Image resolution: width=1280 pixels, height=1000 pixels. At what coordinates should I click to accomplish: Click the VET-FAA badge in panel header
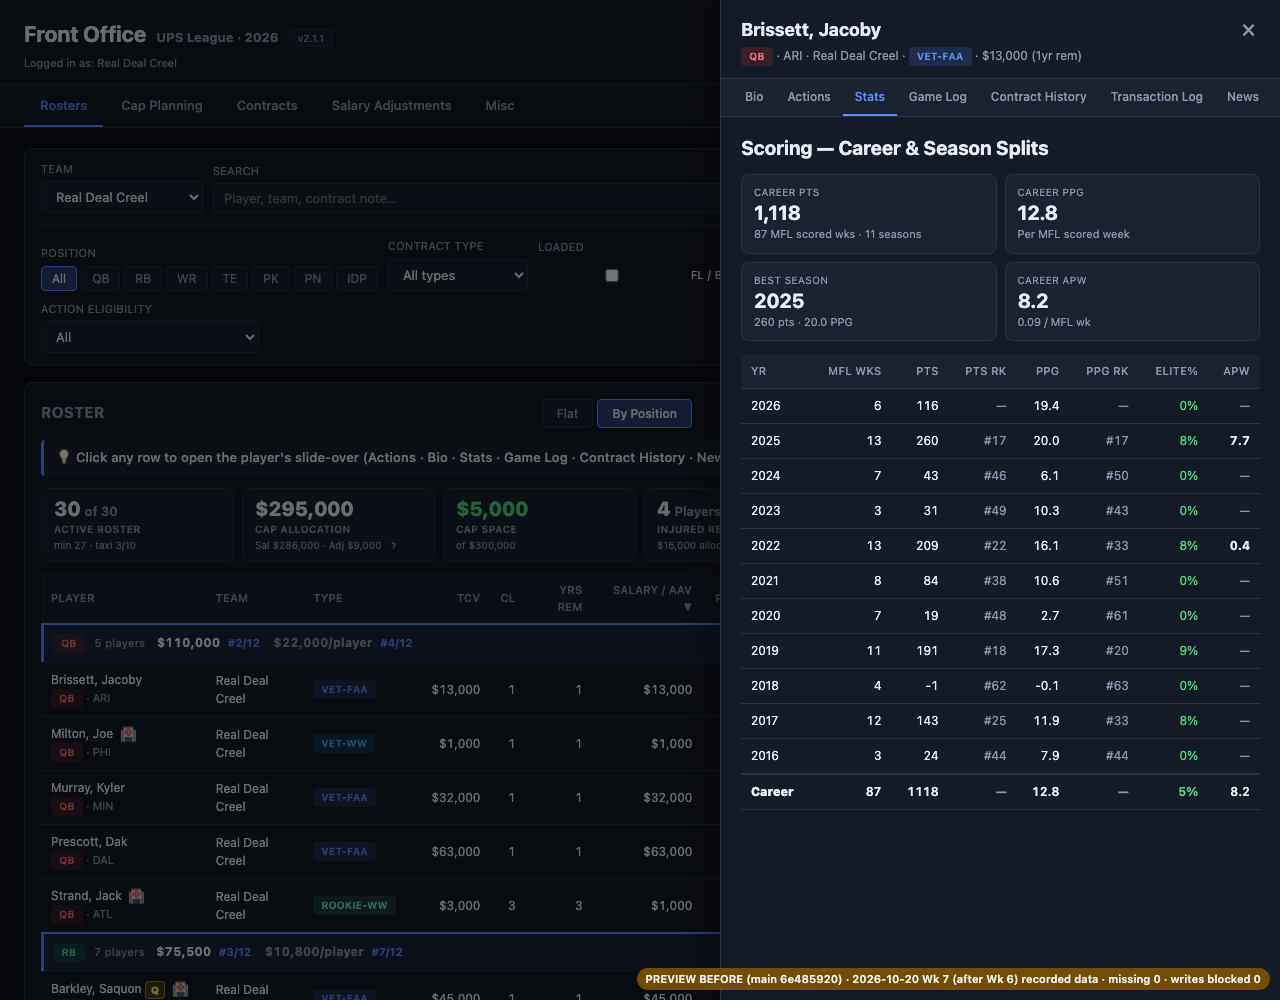[940, 56]
